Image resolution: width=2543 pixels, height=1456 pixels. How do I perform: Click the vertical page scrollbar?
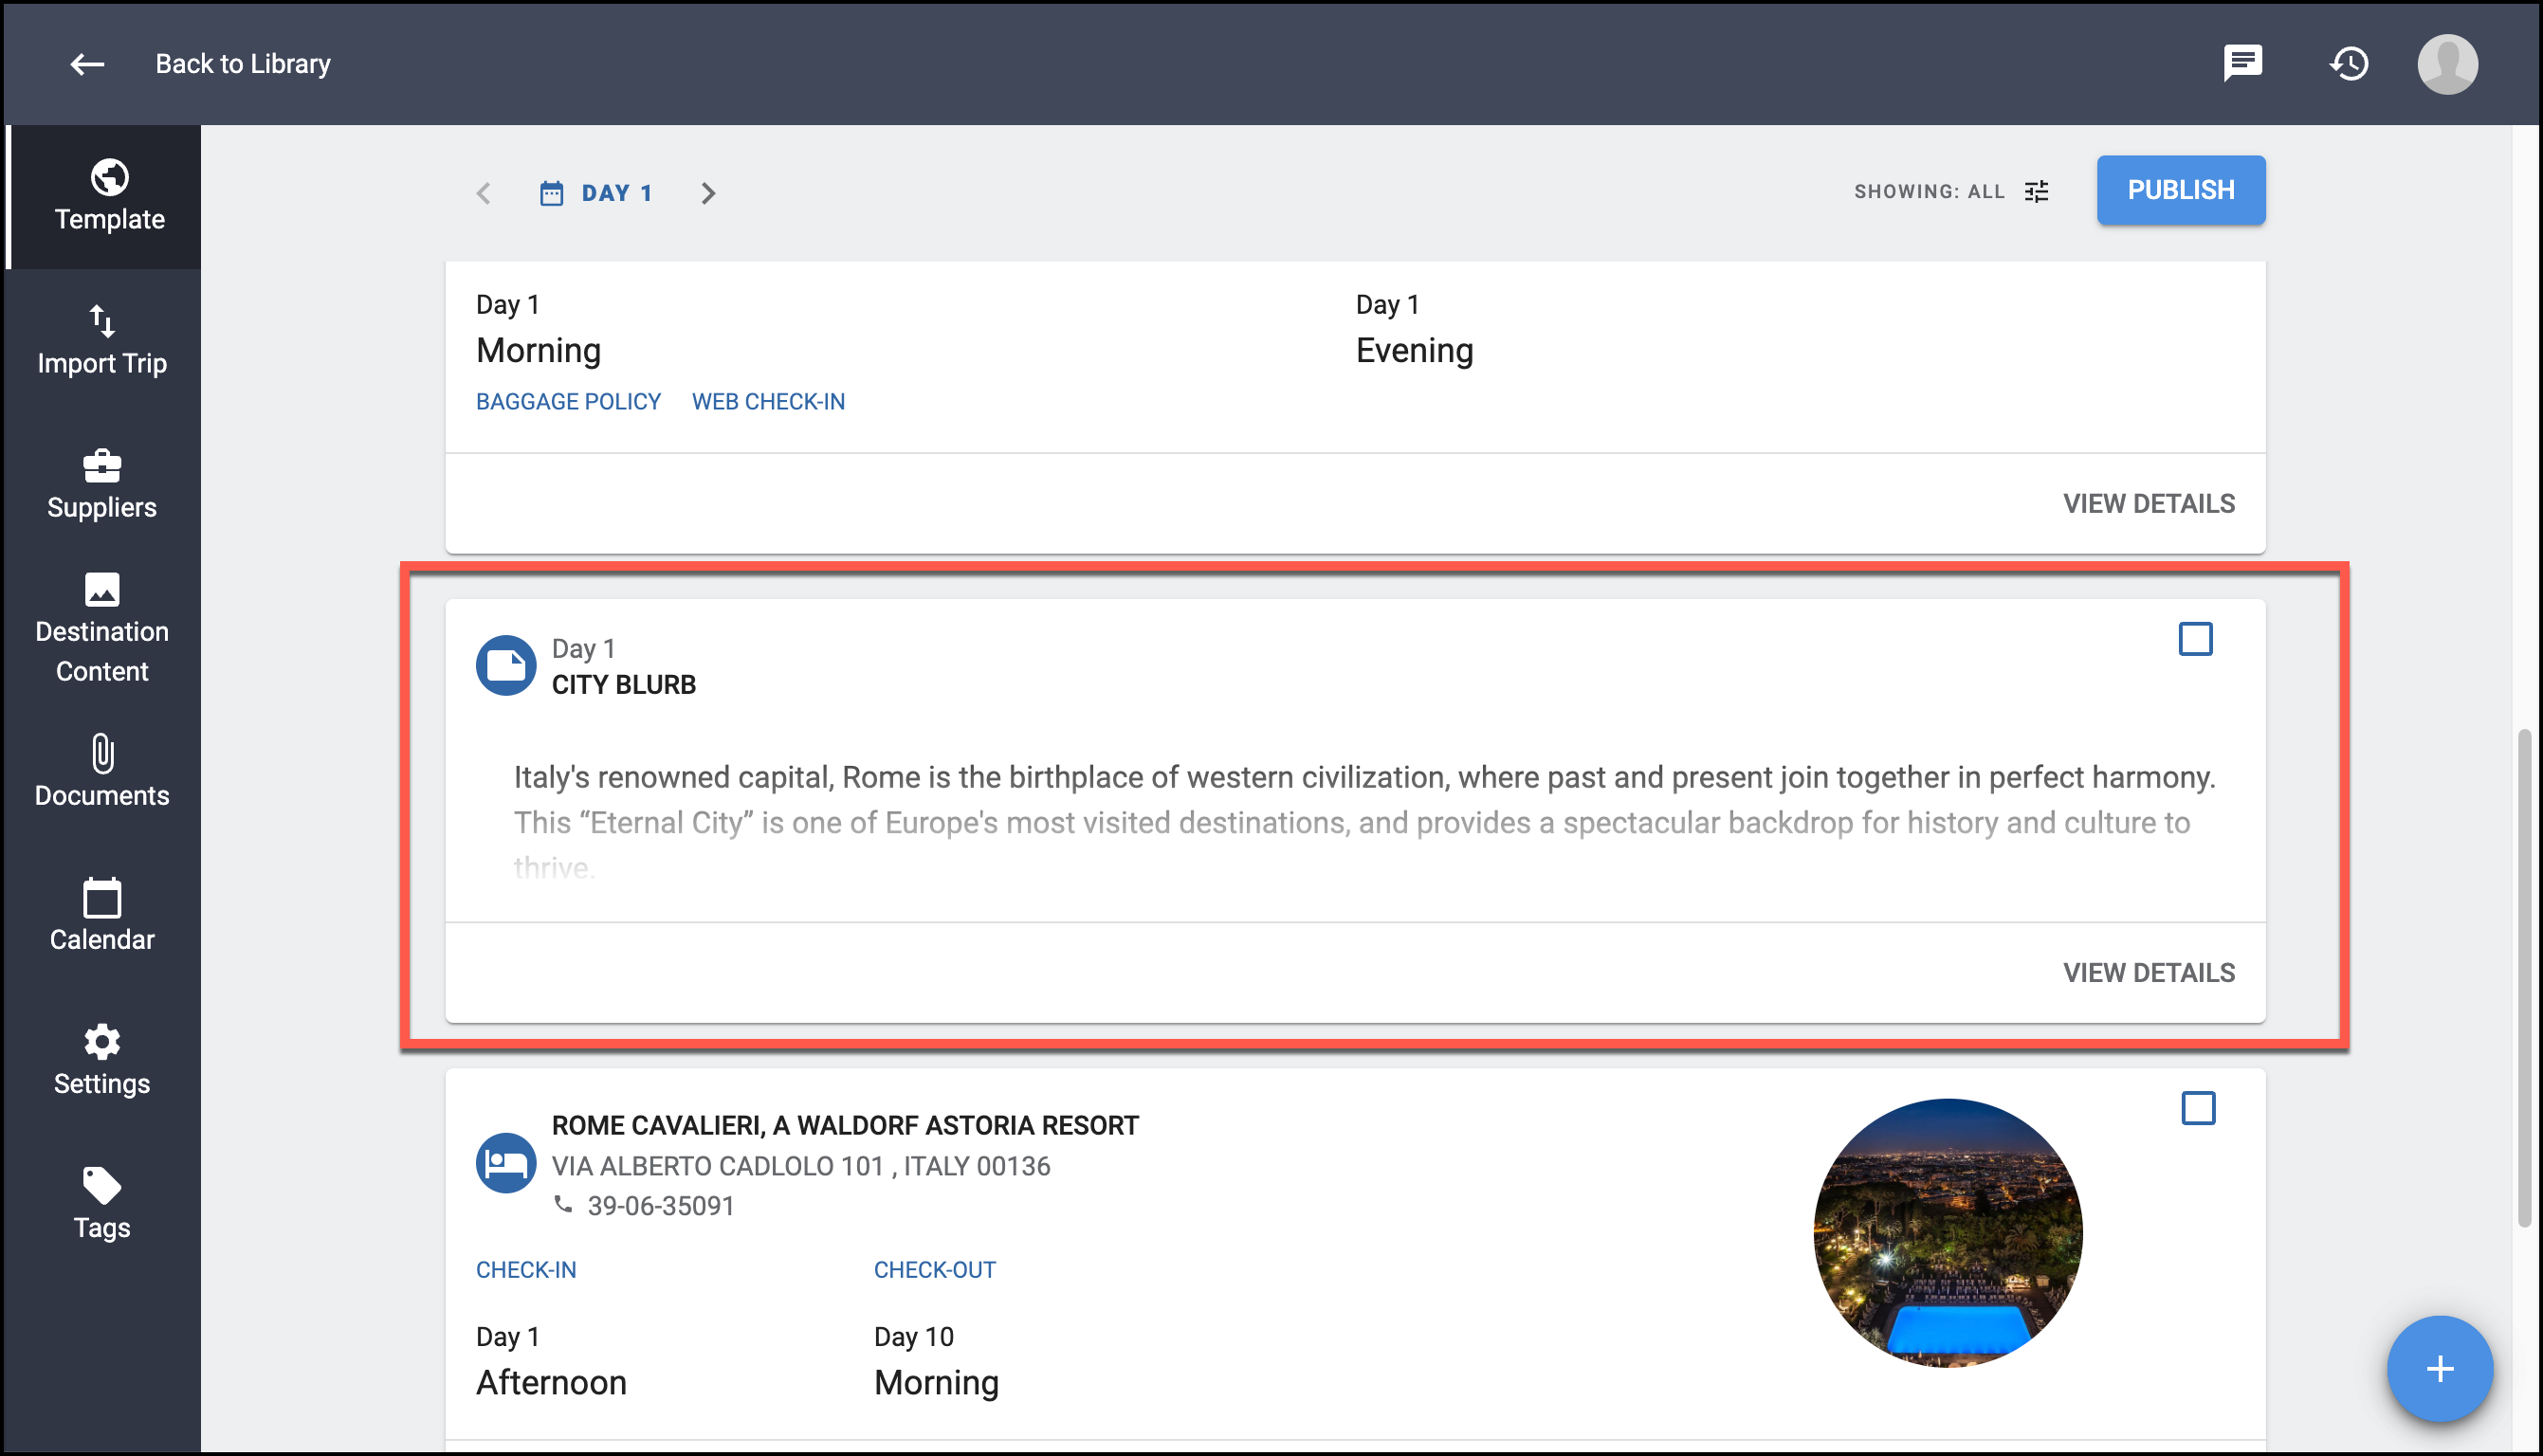click(x=2524, y=980)
